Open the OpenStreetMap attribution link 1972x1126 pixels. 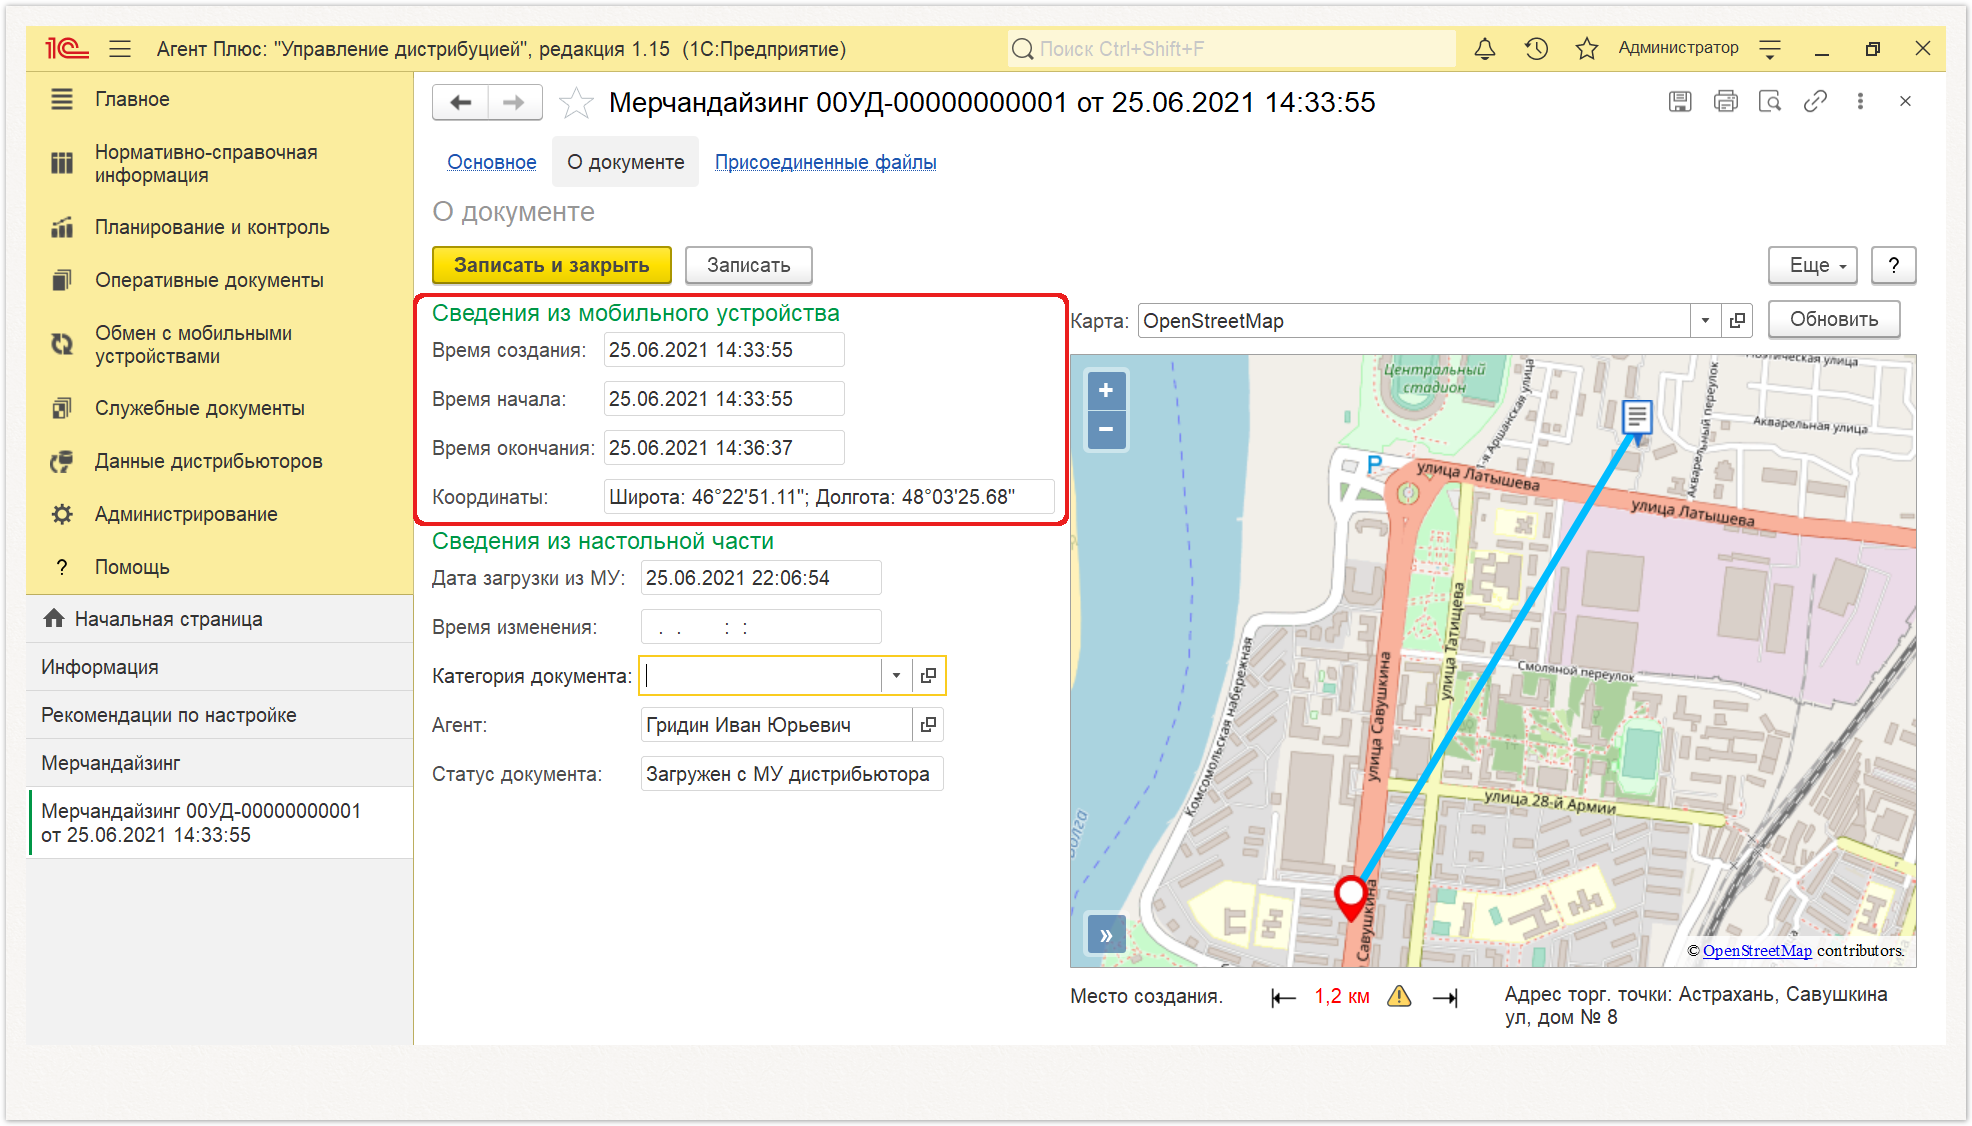point(1757,951)
